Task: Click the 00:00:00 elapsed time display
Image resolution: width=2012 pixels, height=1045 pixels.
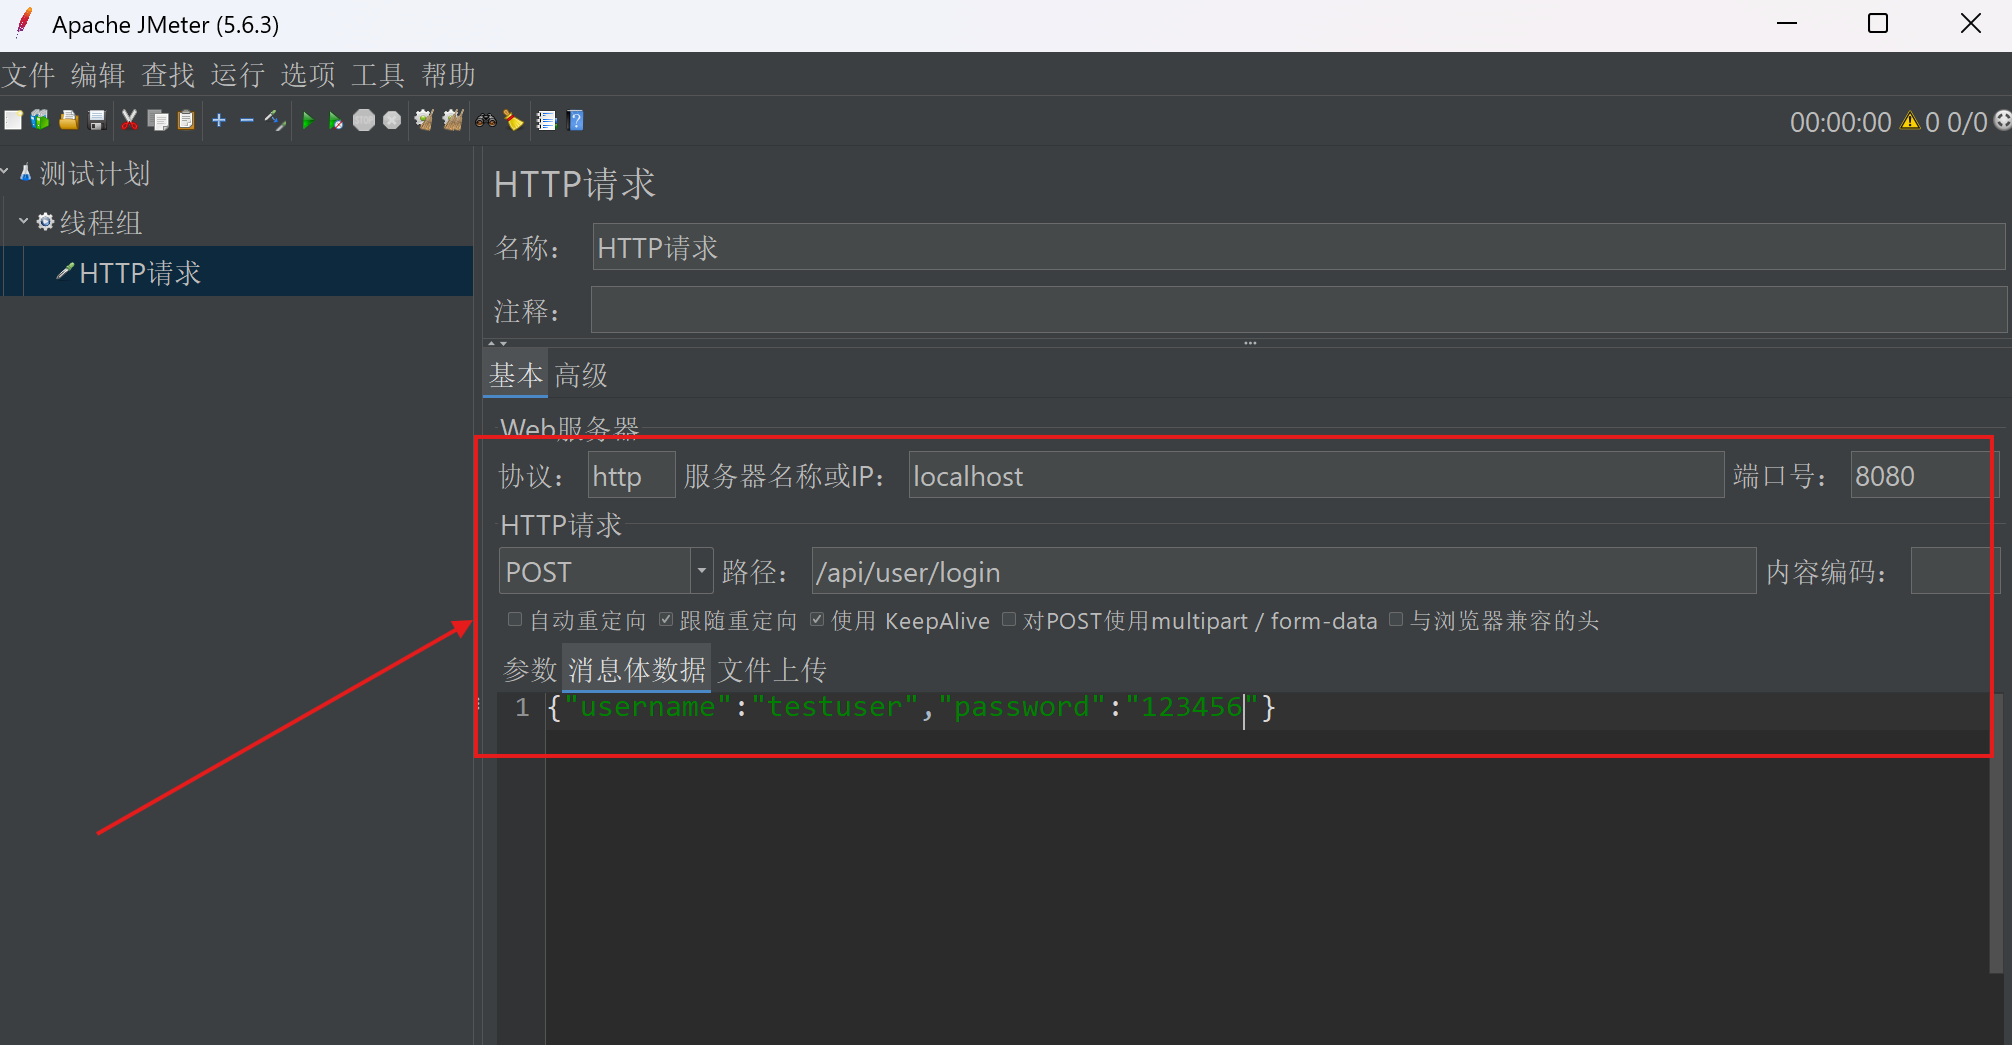Action: [1840, 122]
